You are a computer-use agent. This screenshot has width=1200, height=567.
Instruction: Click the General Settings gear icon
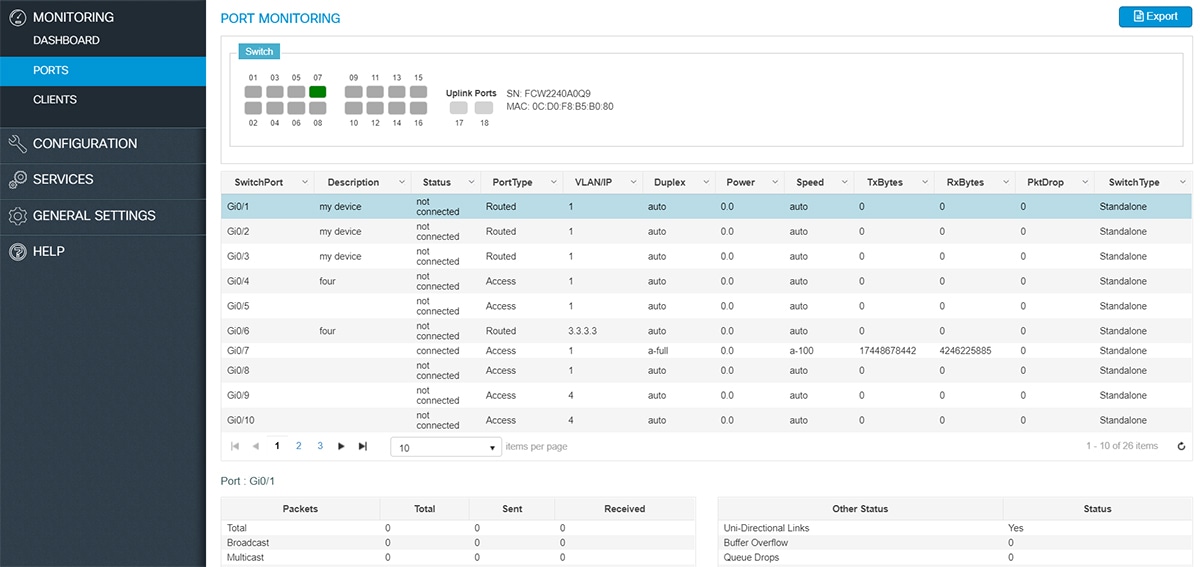[x=17, y=216]
